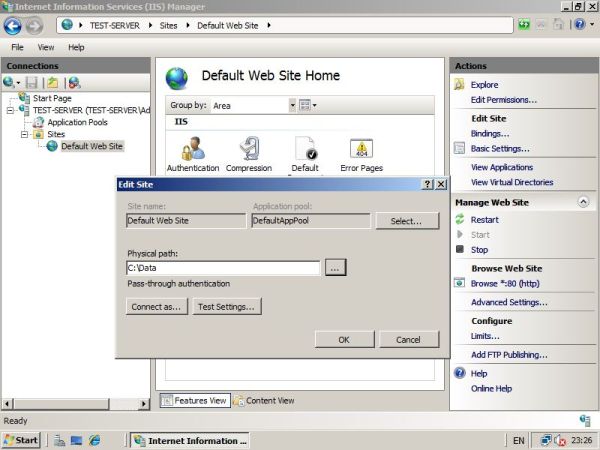Screen dimensions: 600x450
Task: Expand breadcrumb arrow after TEST-SERVER
Action: pos(150,25)
